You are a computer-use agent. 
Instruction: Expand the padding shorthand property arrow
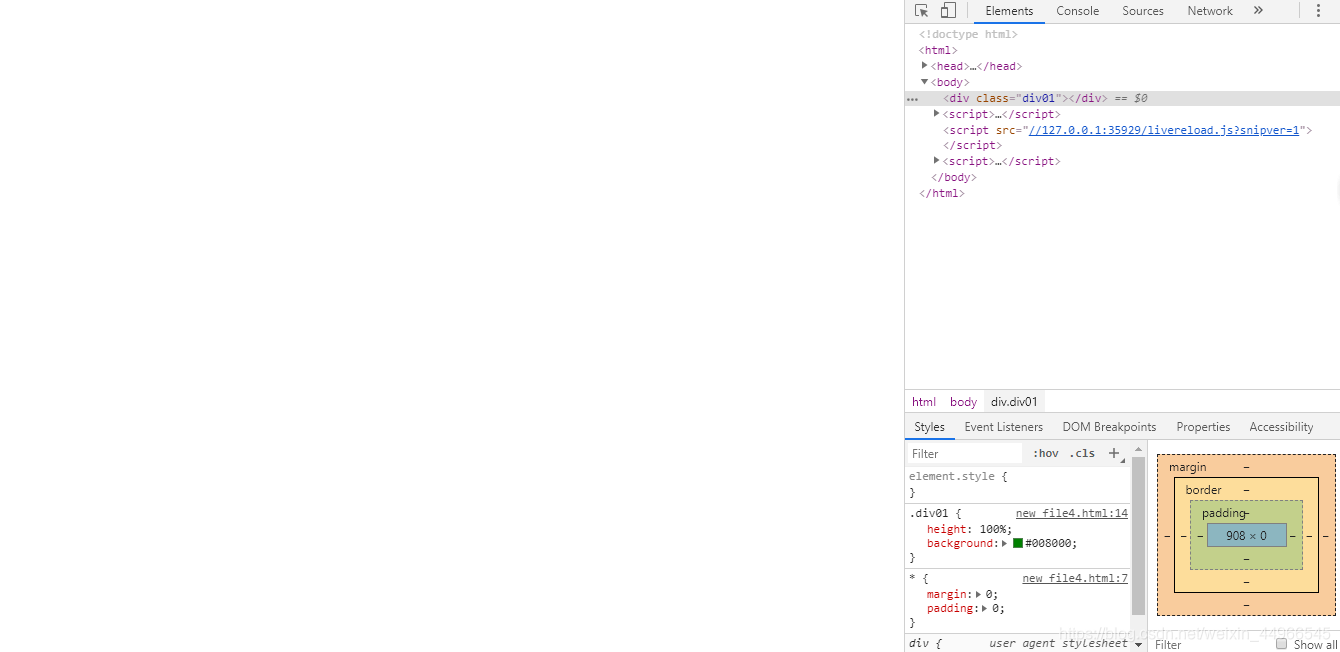(985, 608)
